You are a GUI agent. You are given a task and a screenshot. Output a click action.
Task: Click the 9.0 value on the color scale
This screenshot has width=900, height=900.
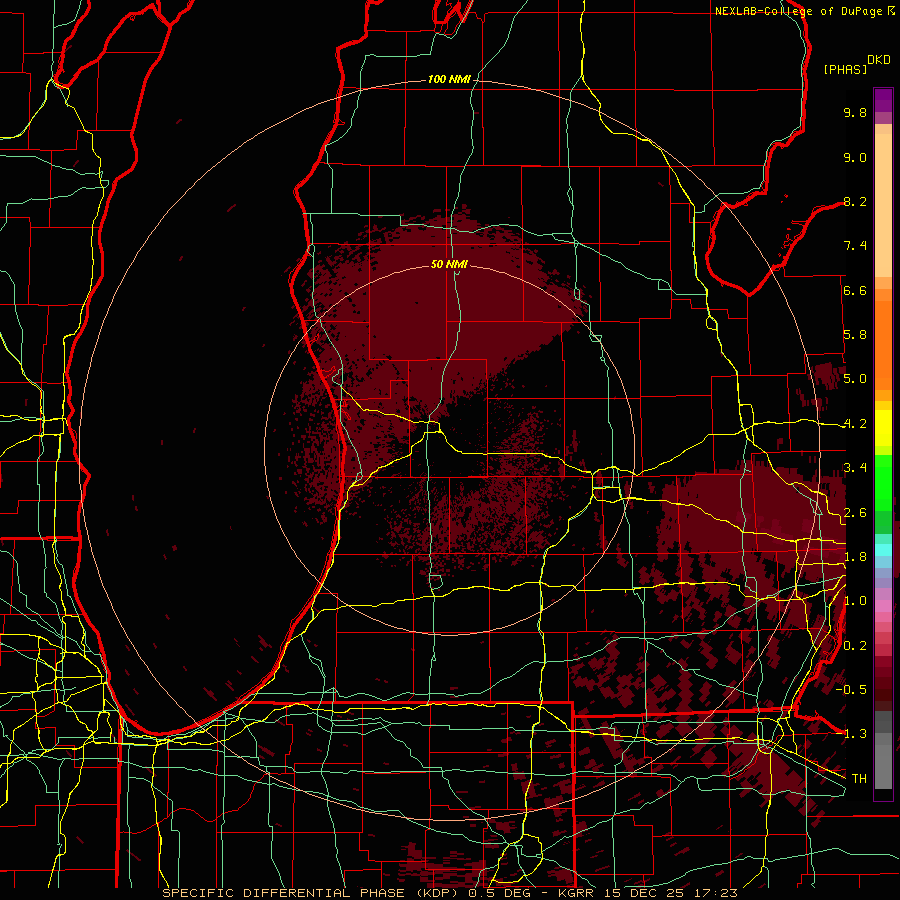[x=855, y=157]
